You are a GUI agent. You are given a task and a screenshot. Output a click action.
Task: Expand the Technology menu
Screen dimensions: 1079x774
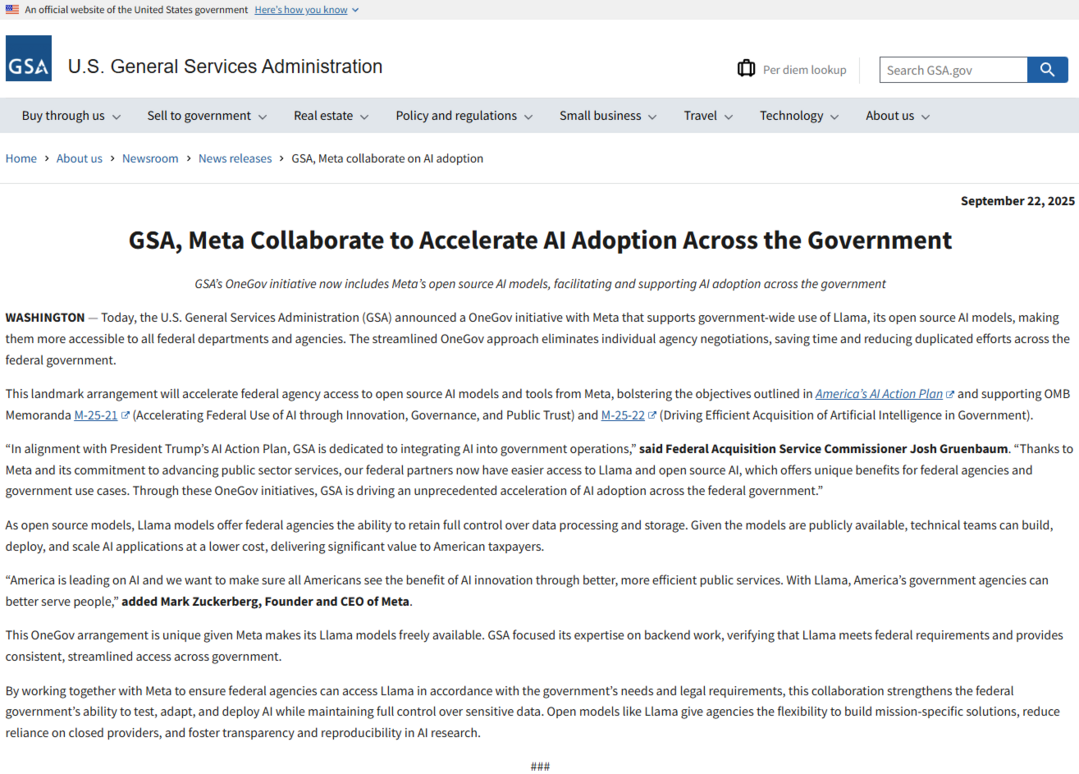(x=799, y=116)
